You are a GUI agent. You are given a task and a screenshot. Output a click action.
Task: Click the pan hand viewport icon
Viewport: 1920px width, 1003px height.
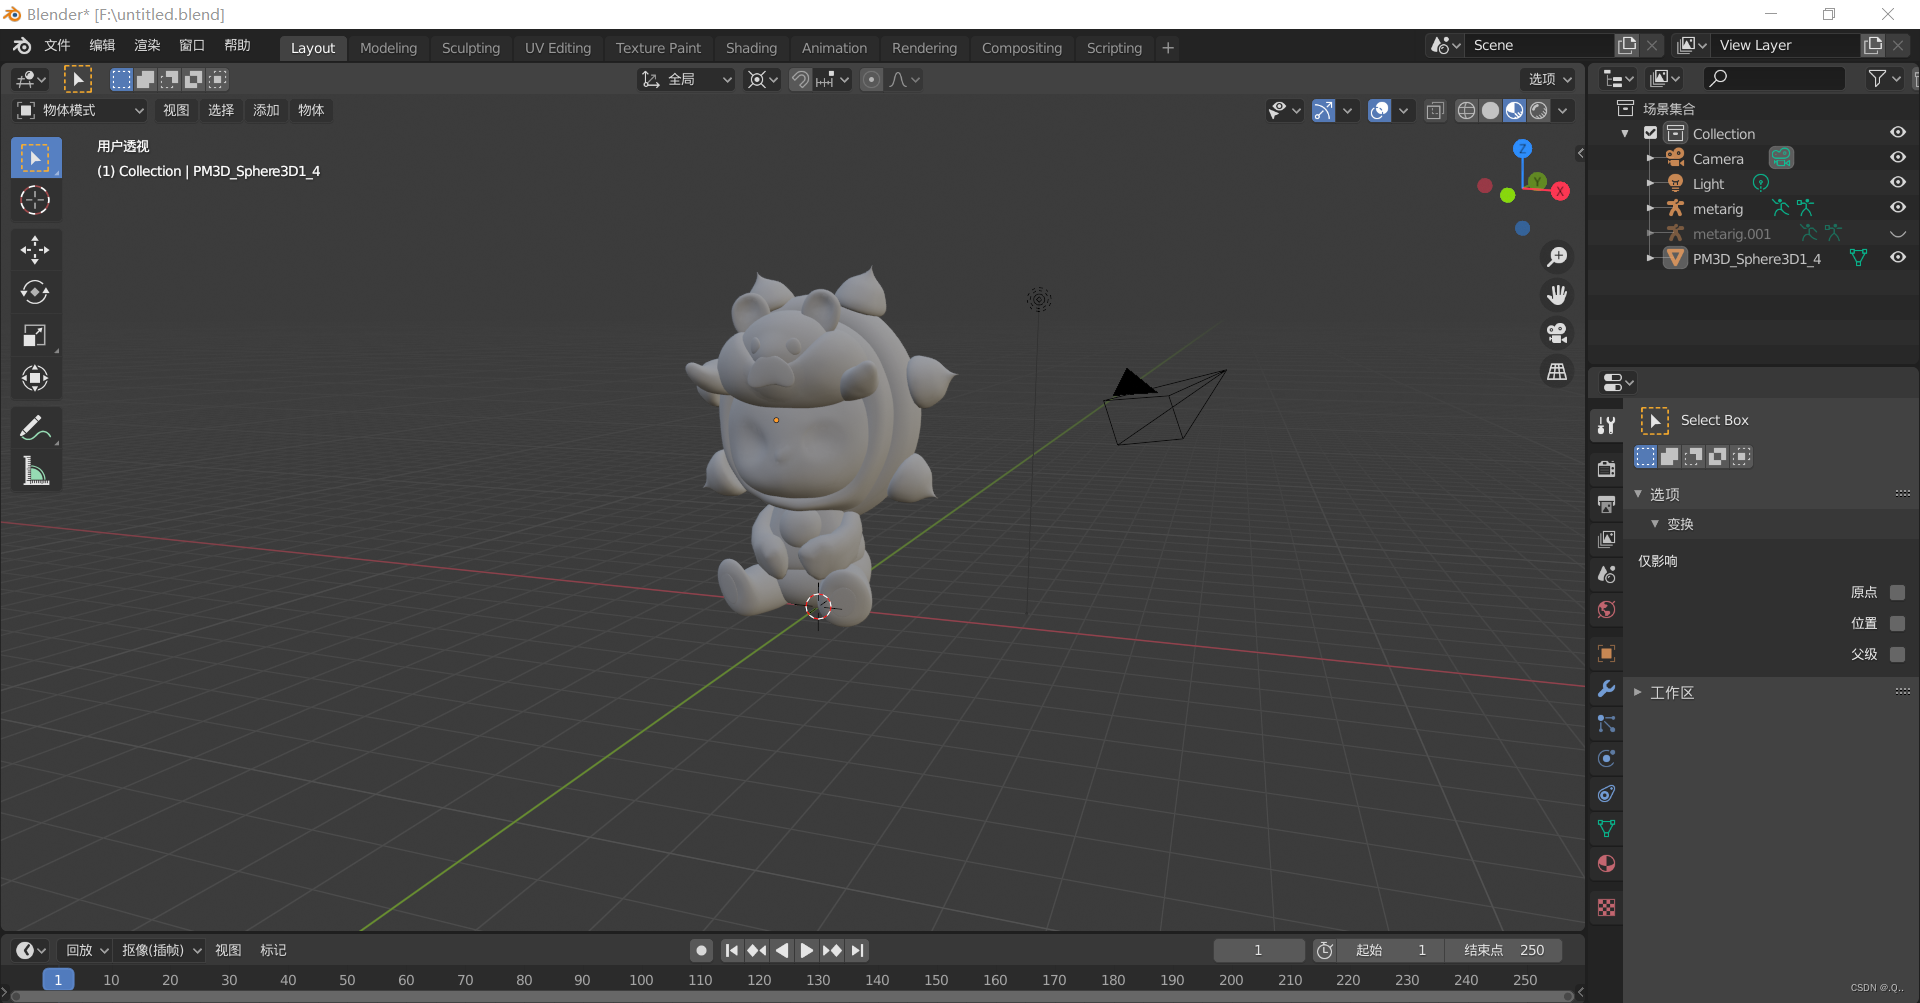click(1557, 295)
